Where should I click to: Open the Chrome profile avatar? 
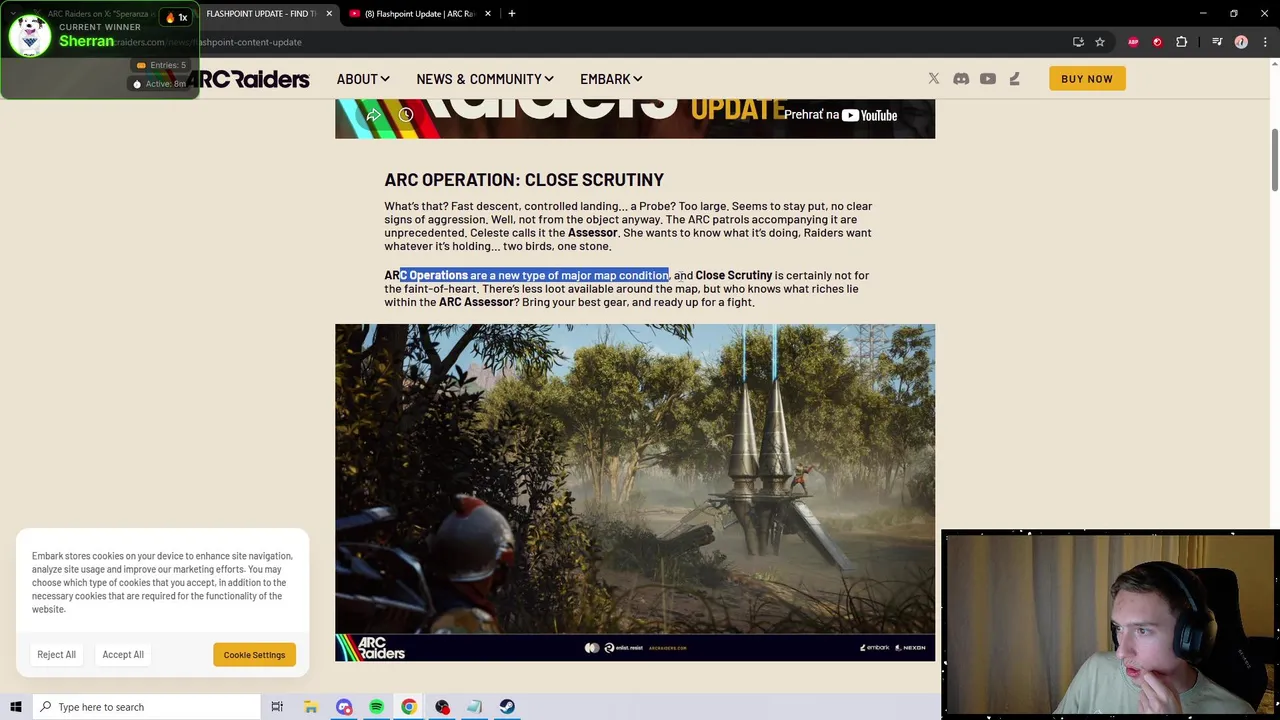tap(1241, 42)
